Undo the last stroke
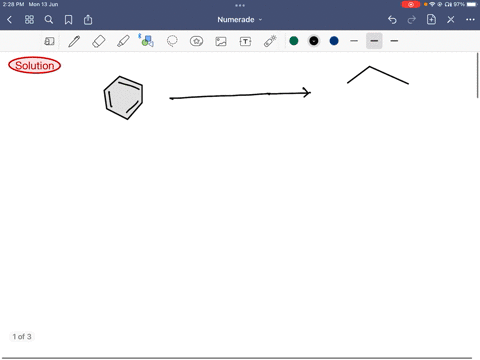480x360 pixels. click(392, 20)
